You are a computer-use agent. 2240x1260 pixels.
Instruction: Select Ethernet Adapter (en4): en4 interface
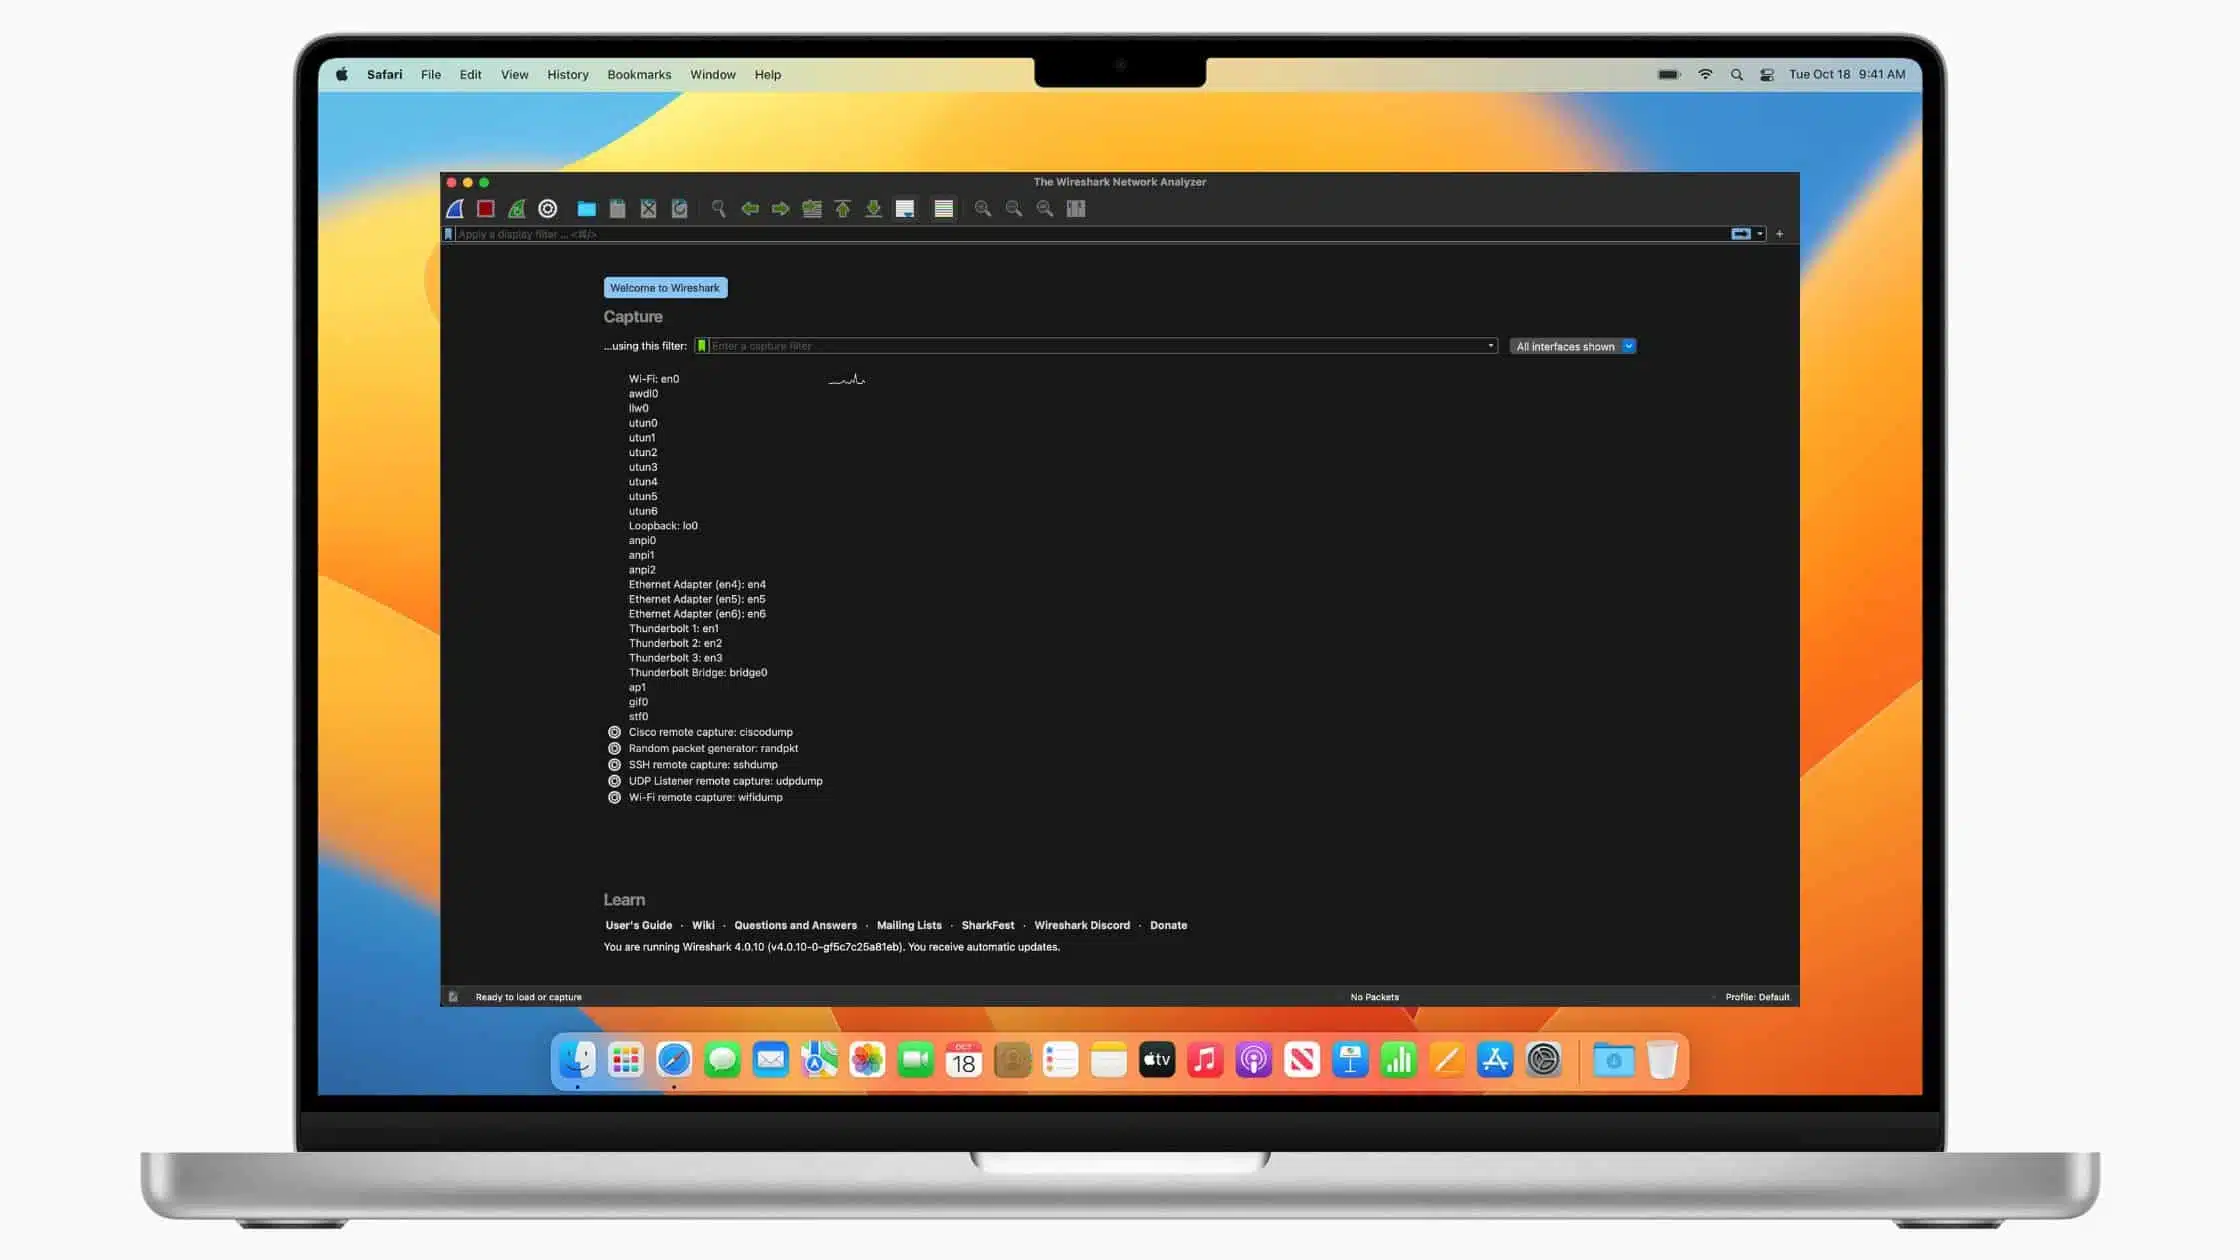pyautogui.click(x=697, y=585)
